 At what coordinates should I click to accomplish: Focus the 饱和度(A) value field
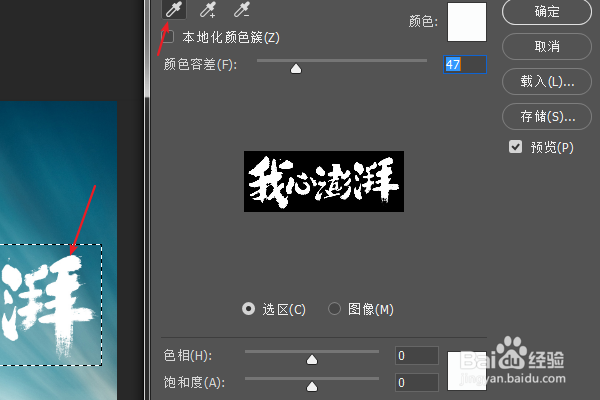click(x=417, y=382)
